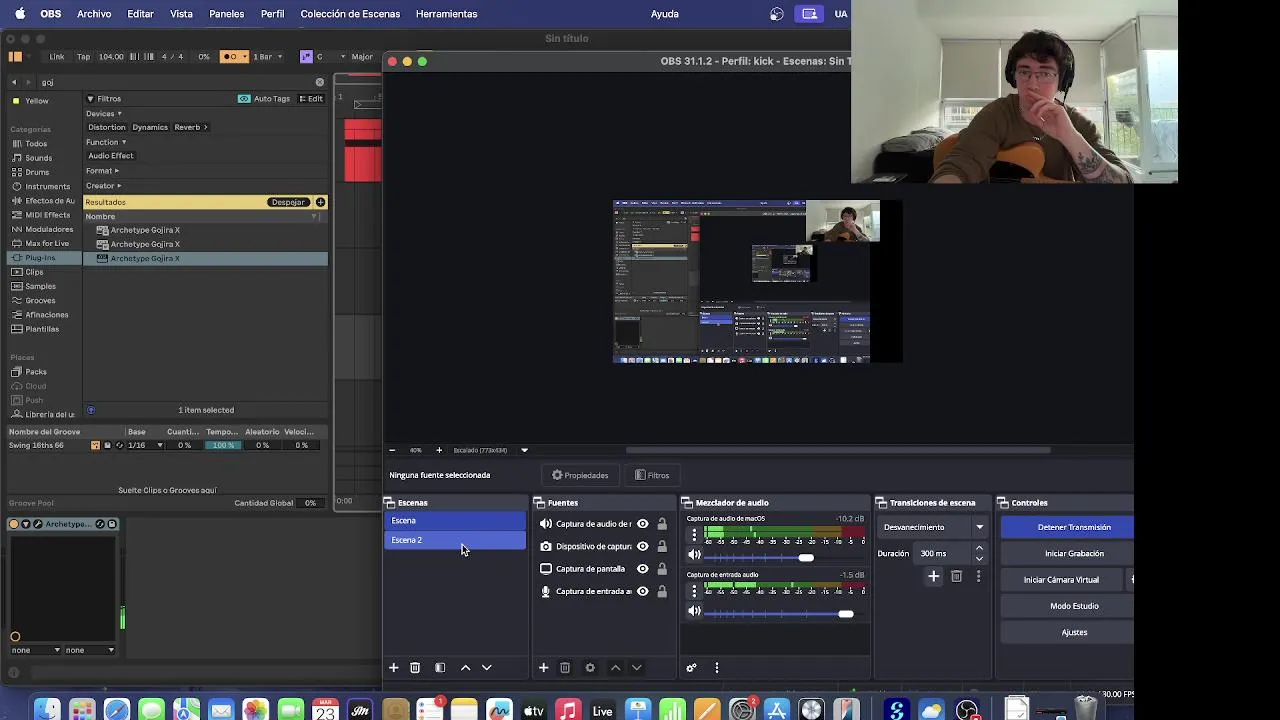Expand Devices filter group
This screenshot has height=720, width=1280.
pyautogui.click(x=104, y=113)
